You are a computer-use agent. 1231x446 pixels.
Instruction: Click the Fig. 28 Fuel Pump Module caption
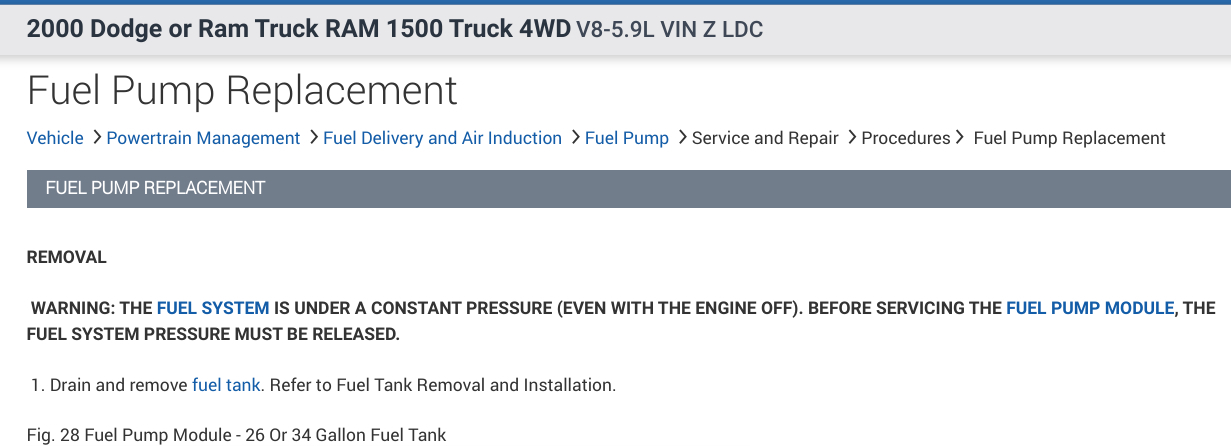click(x=236, y=435)
